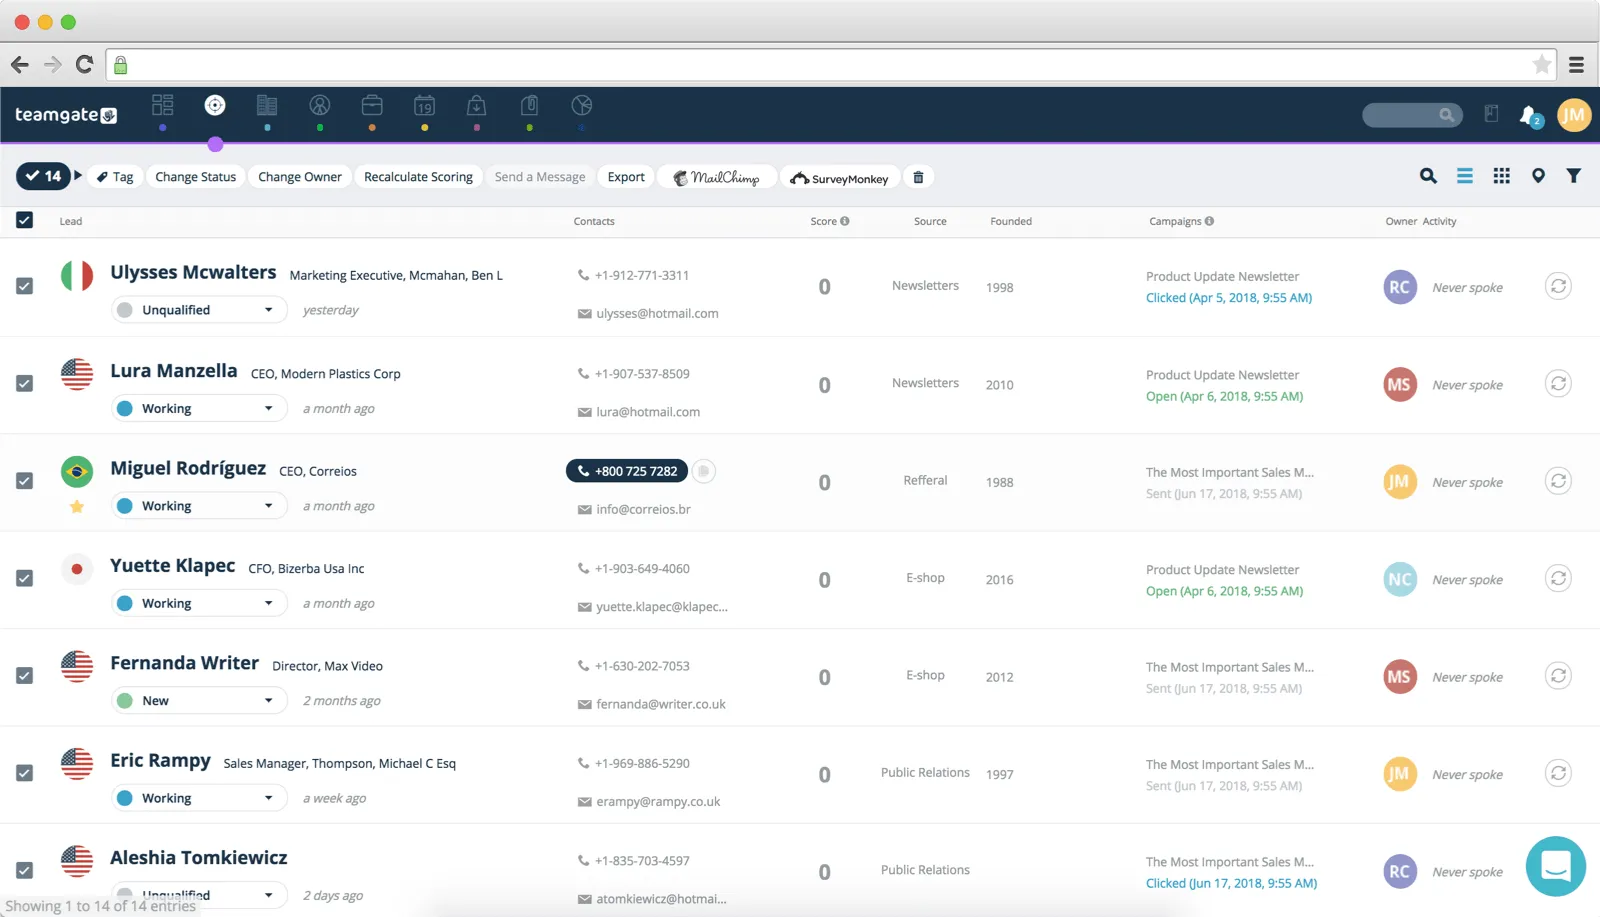Click RC owner avatar on Ulysses row
1600x917 pixels.
1400,287
